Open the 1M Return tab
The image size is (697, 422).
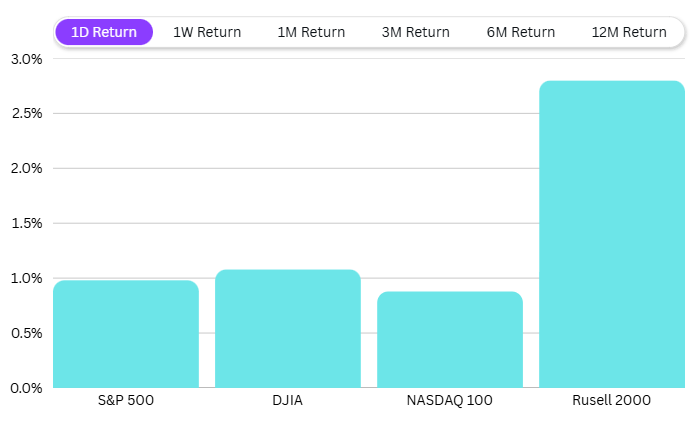pos(311,32)
